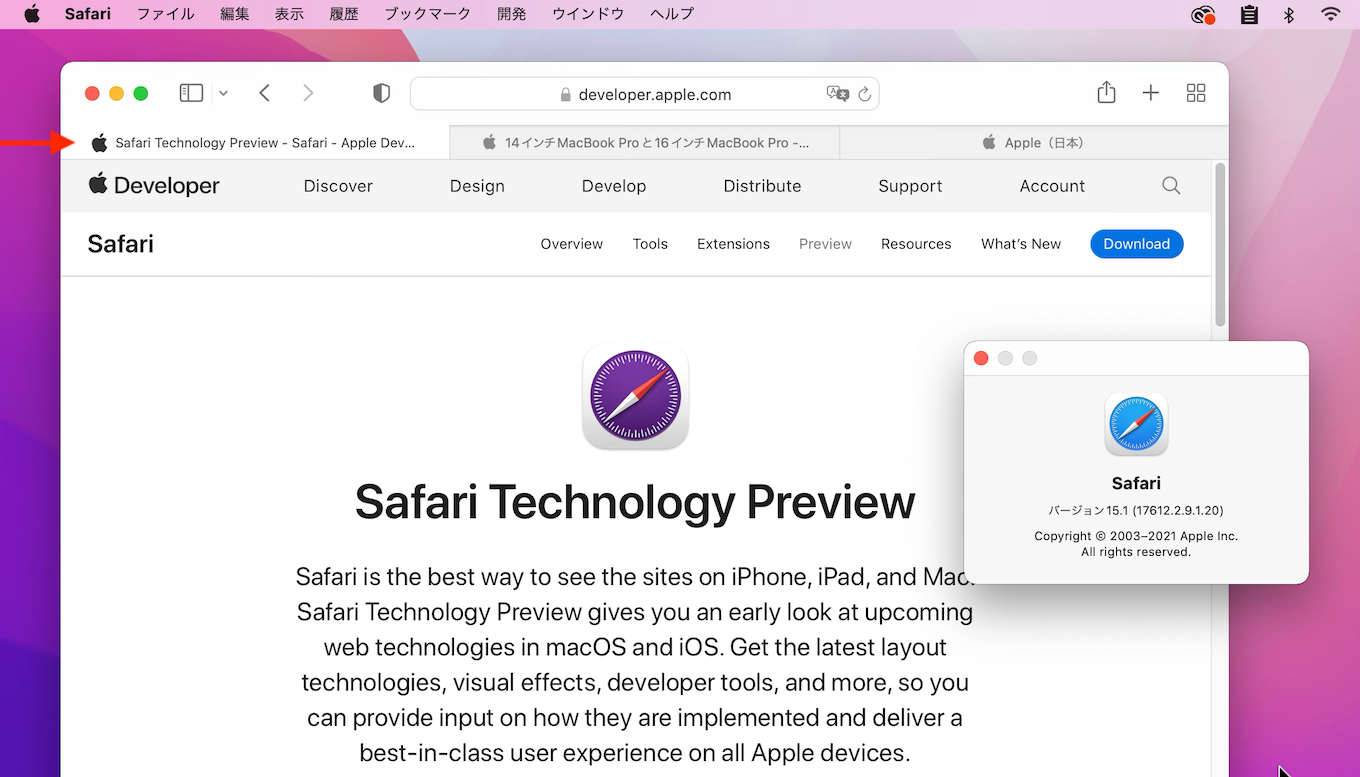Click the clipboard menu bar icon
1360x777 pixels.
pyautogui.click(x=1249, y=14)
